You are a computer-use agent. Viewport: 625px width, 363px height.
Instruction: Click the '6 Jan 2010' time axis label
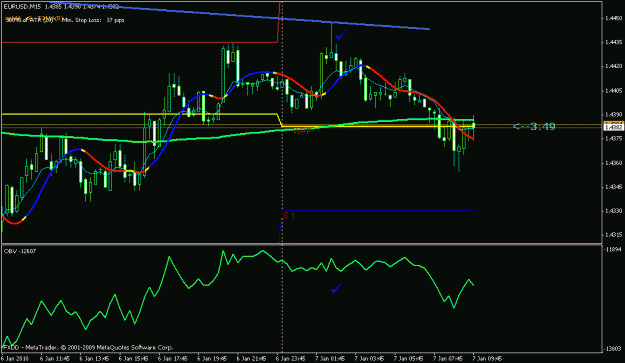coord(15,359)
